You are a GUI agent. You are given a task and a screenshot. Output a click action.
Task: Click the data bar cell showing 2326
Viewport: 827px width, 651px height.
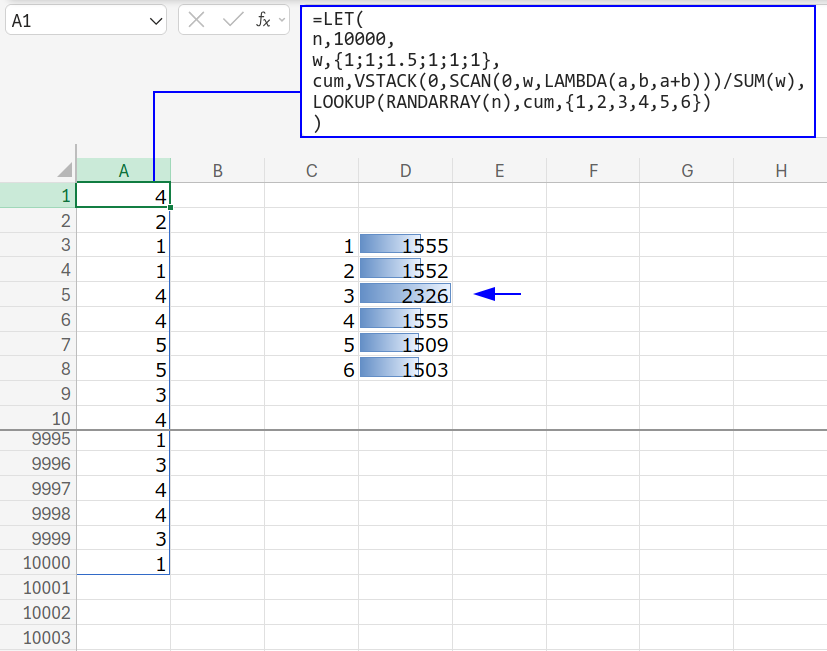[405, 295]
